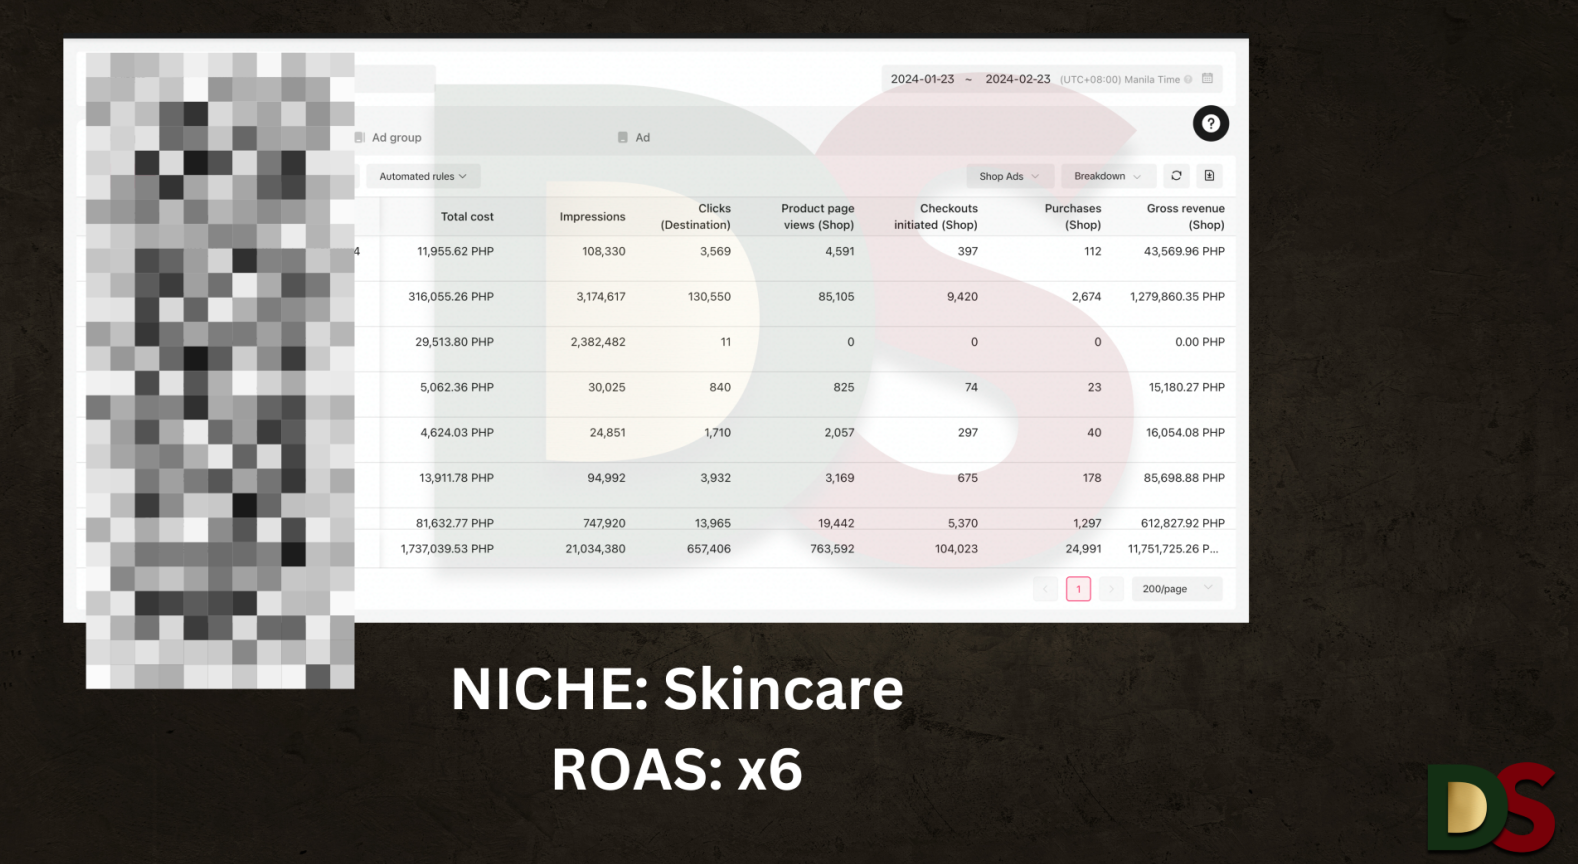Click the total impressions value 21,034,380
The height and width of the screenshot is (864, 1578).
pyautogui.click(x=595, y=548)
